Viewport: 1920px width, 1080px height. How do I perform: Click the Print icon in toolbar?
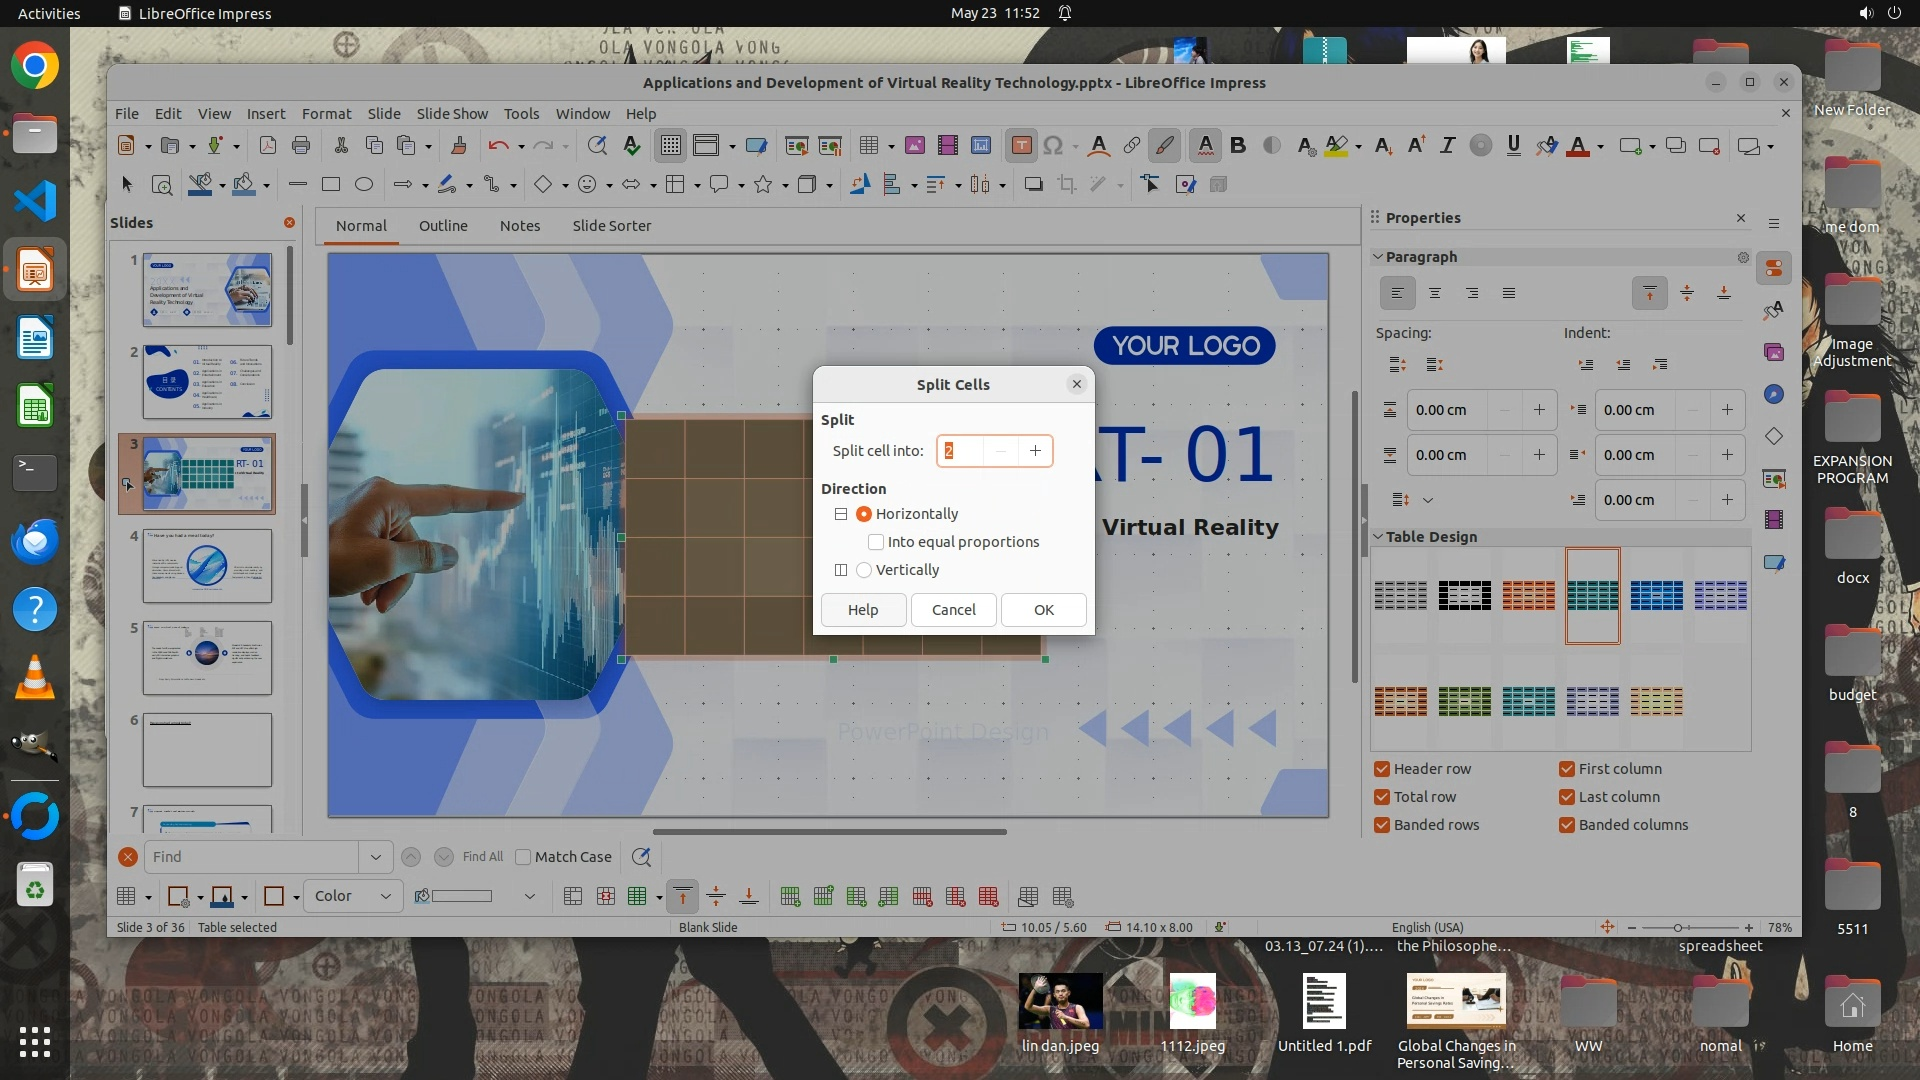[x=301, y=146]
